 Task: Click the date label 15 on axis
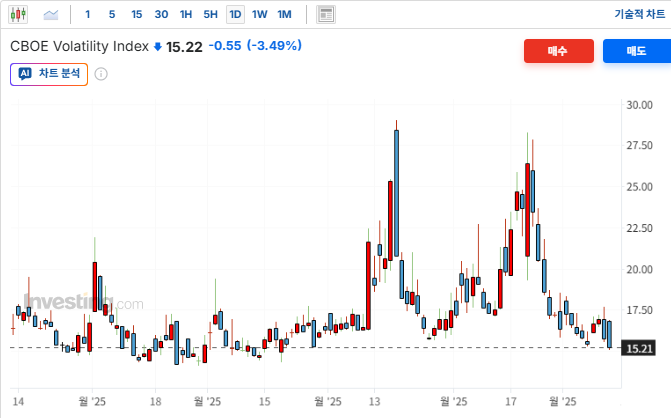tap(264, 402)
